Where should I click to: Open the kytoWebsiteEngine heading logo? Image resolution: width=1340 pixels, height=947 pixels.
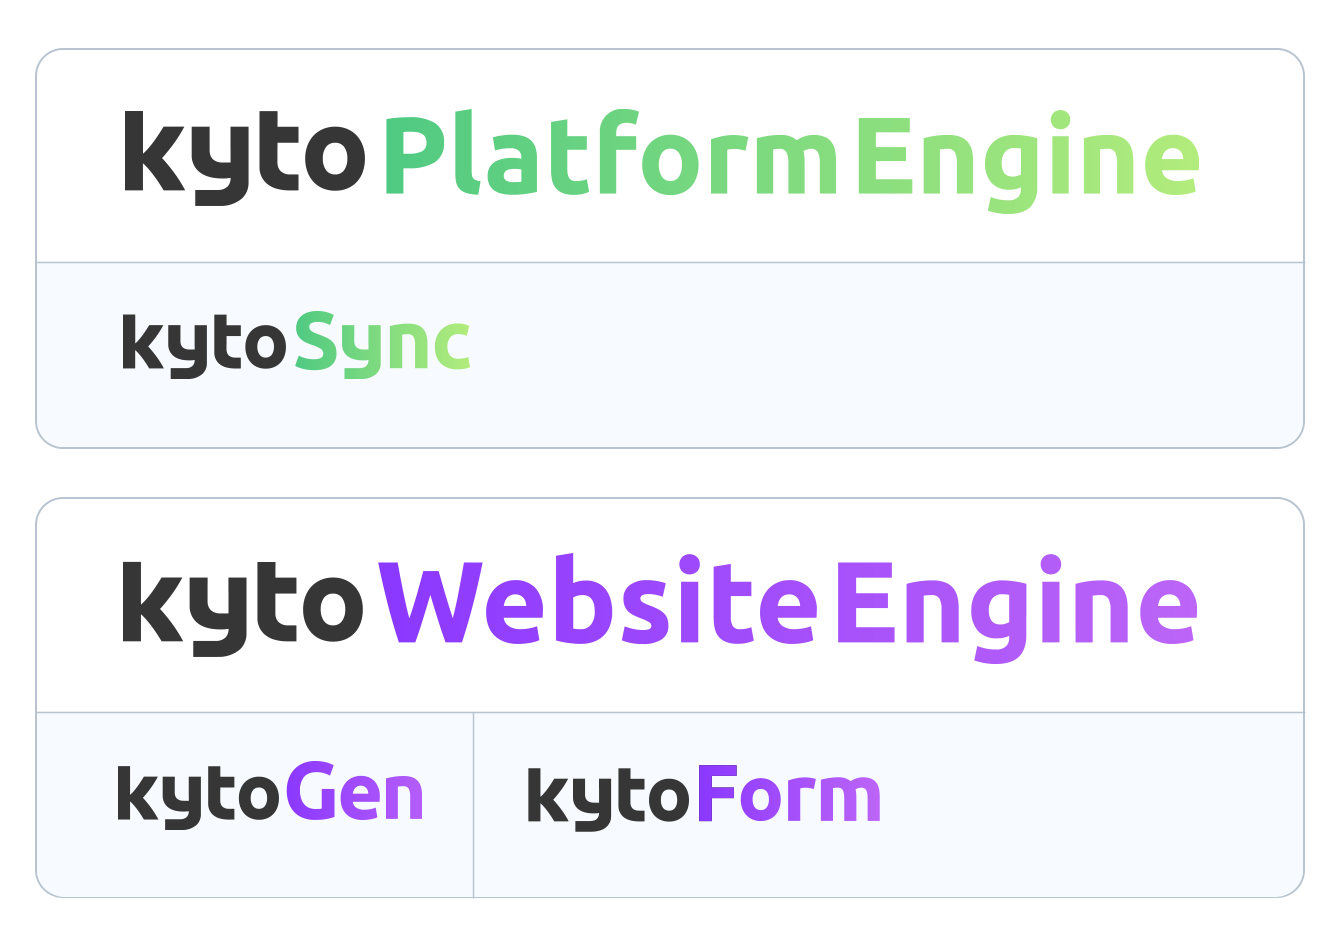point(659,607)
